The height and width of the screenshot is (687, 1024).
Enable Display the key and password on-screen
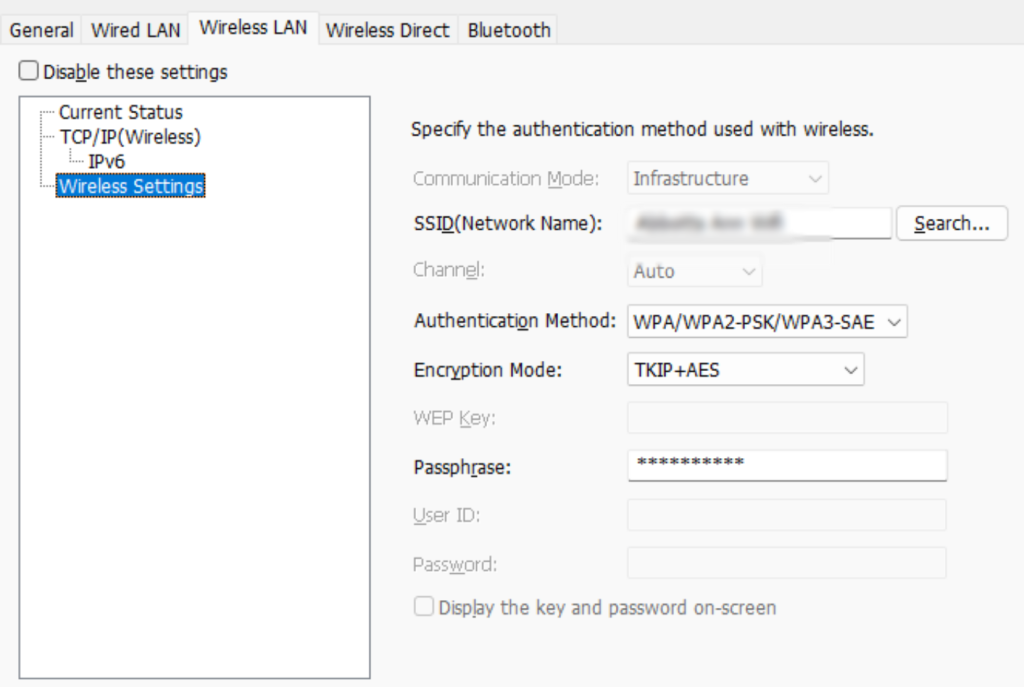click(424, 607)
